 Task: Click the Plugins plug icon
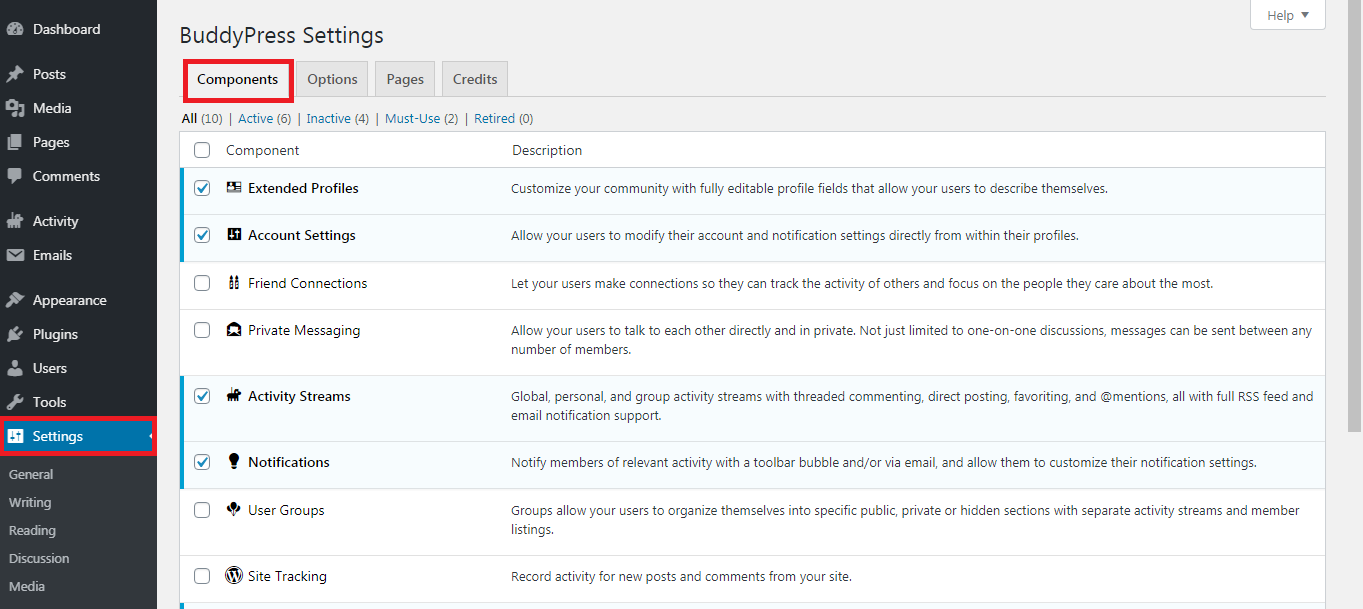tap(15, 334)
